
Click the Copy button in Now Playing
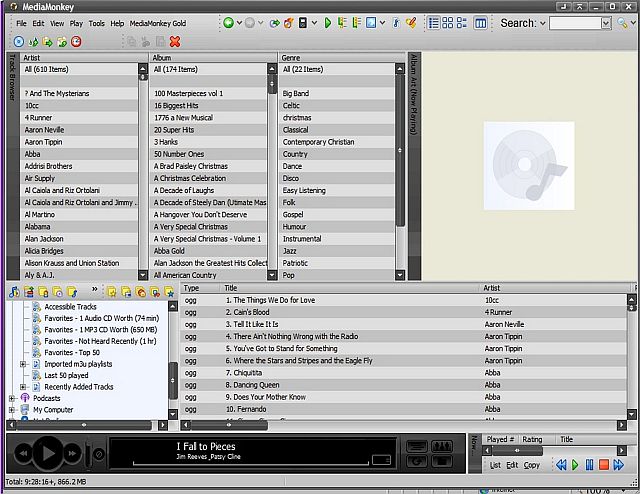tap(531, 465)
